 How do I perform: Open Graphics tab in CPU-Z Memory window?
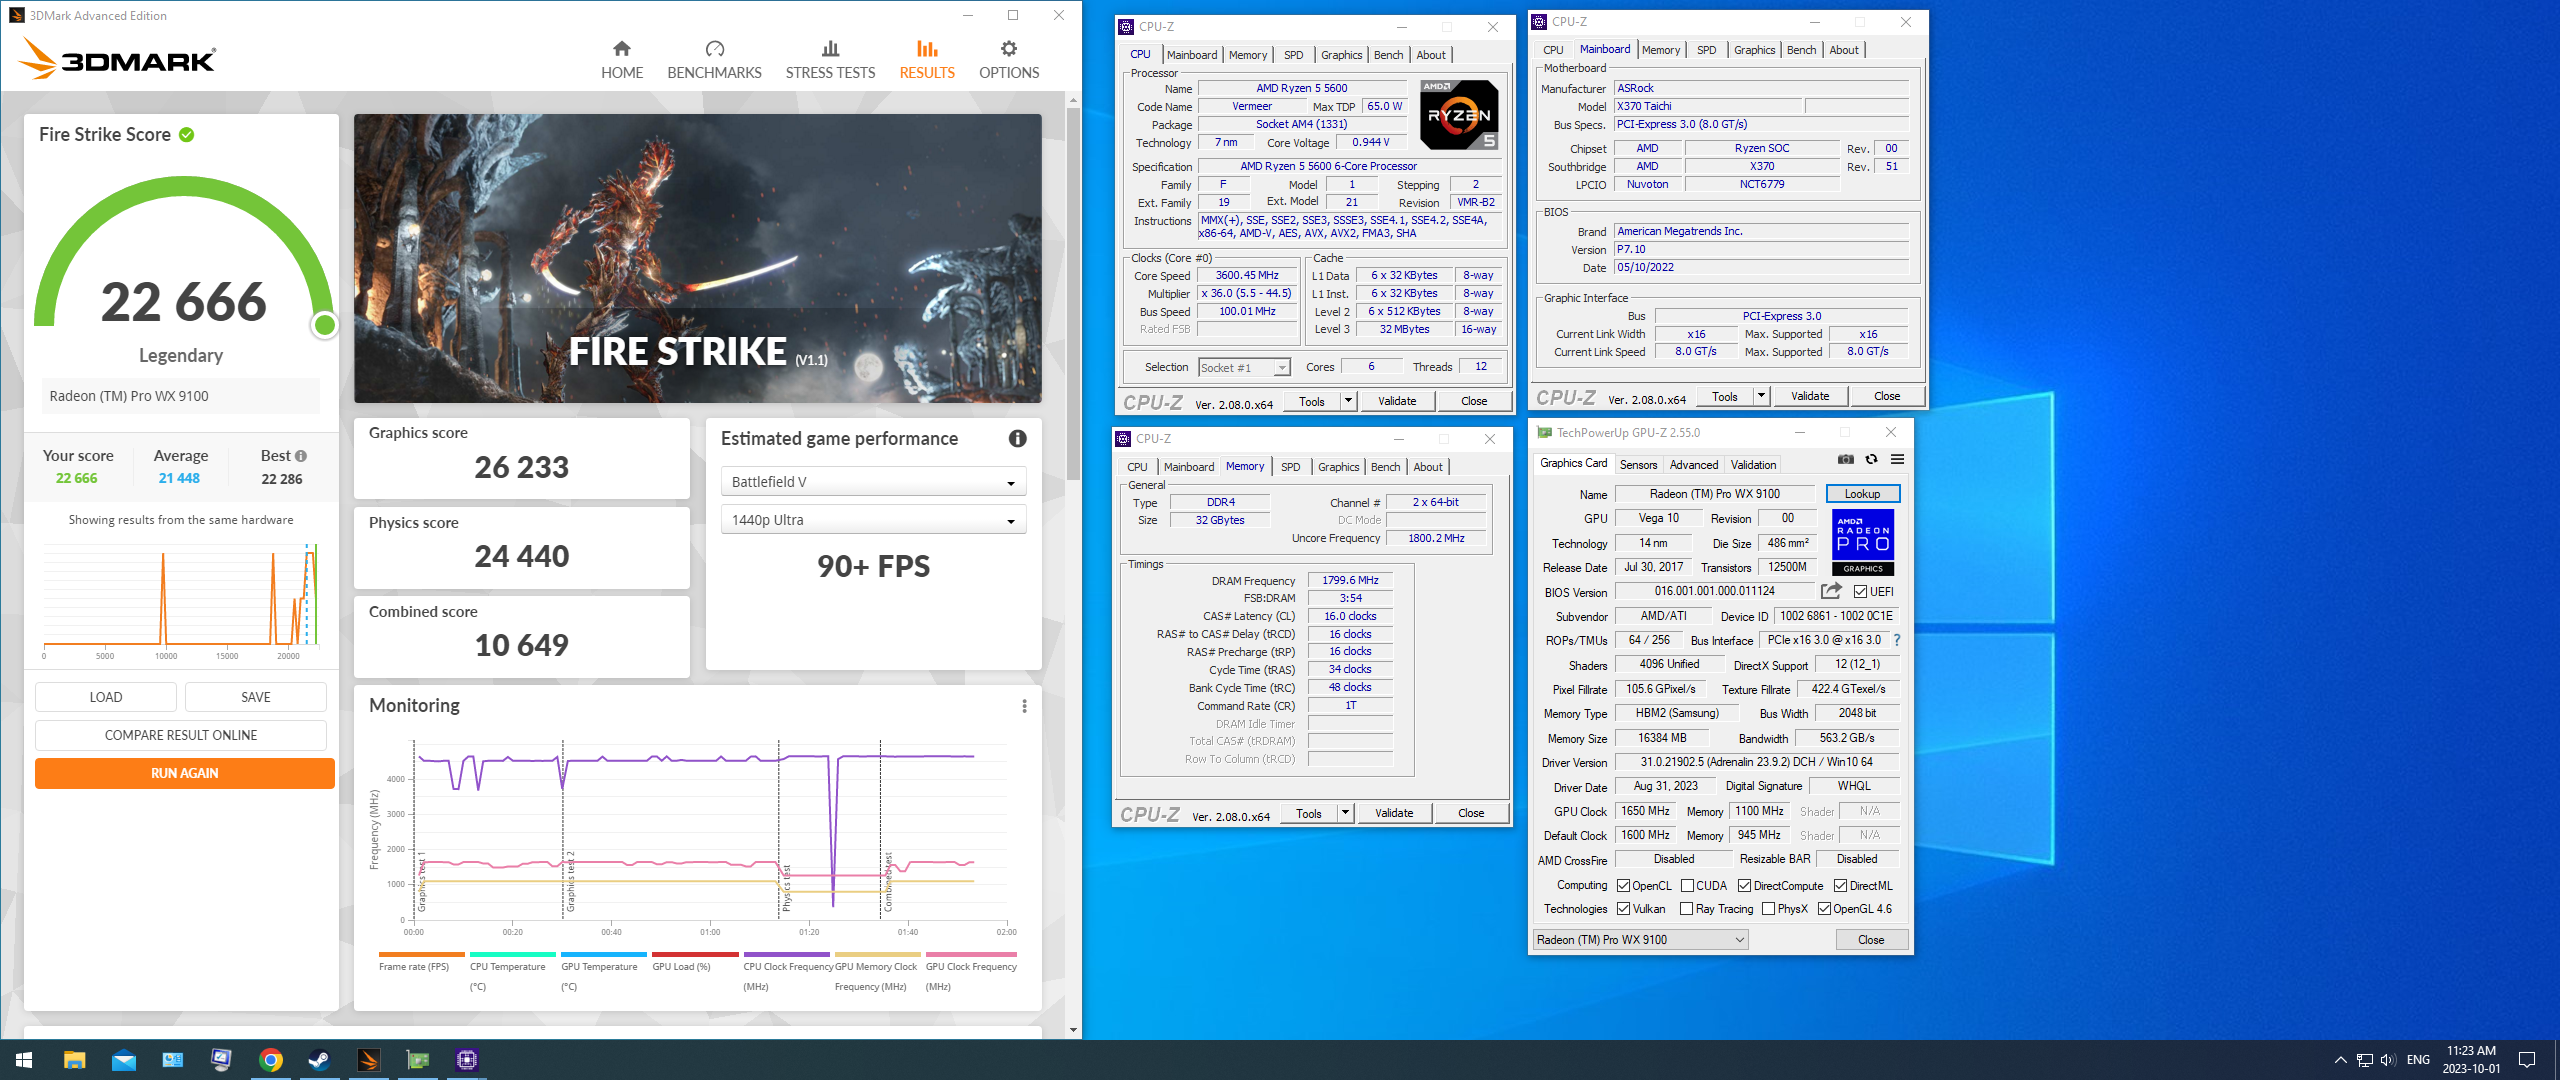point(1338,467)
